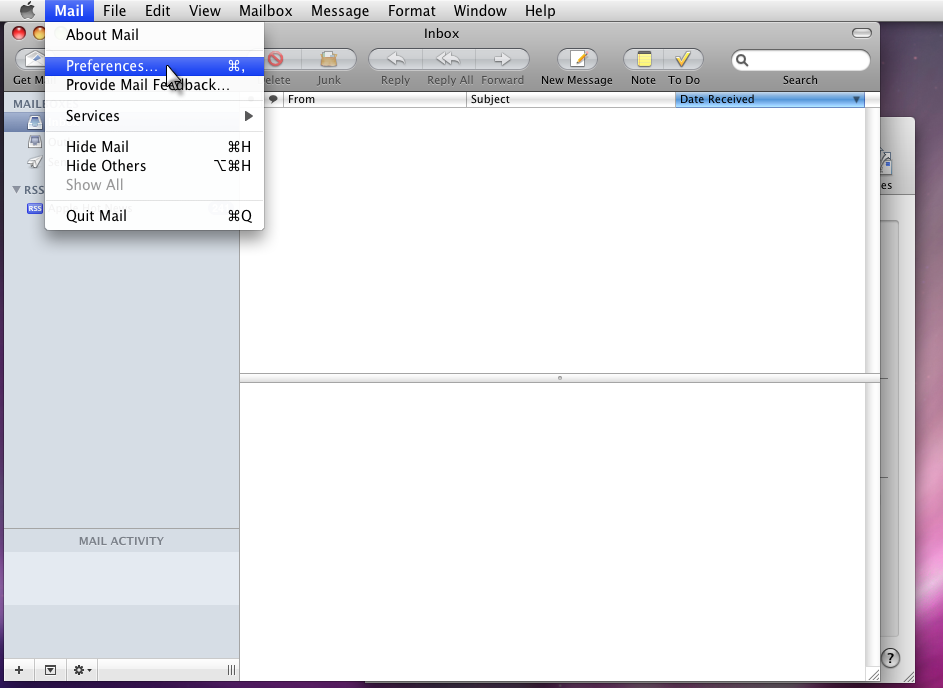Toggle Mail Activity panel button

(51, 670)
